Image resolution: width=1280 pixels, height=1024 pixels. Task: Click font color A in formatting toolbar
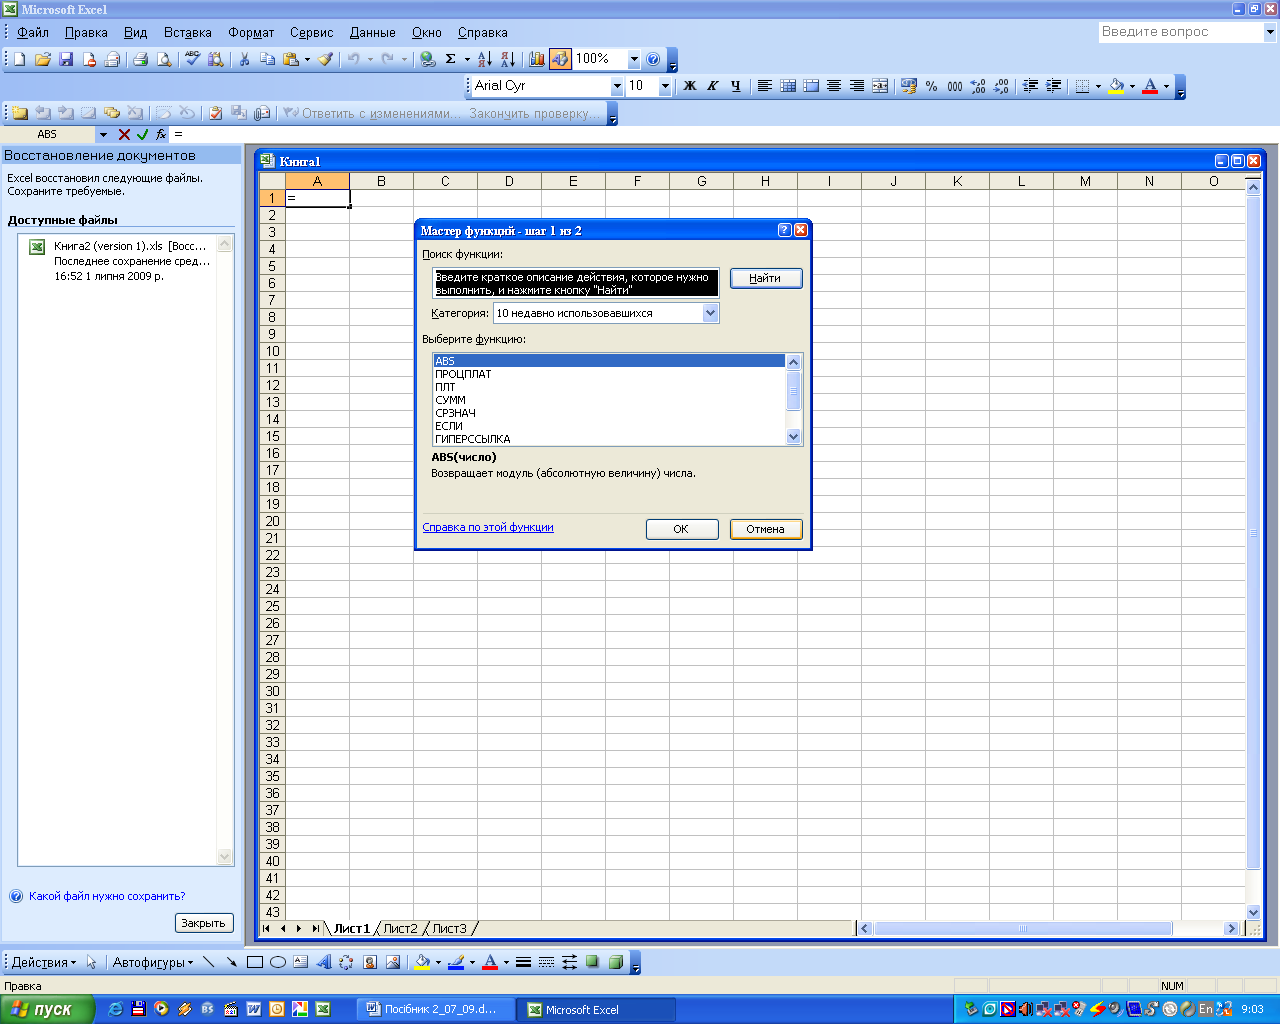point(1150,86)
